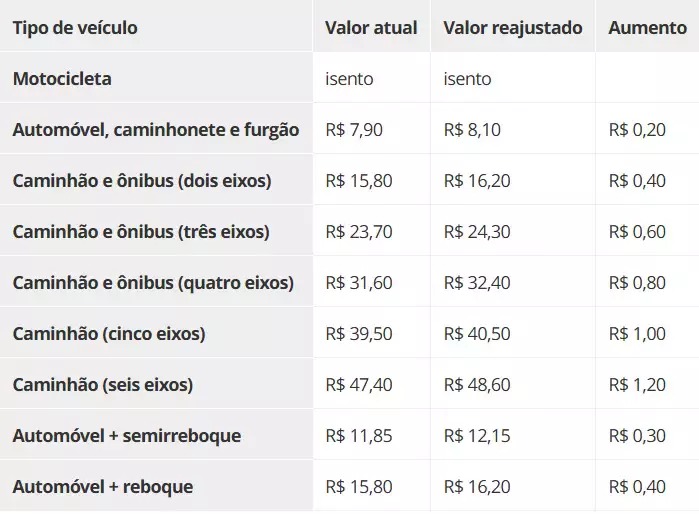
Task: Click the R$ 7,90 current value cell
Action: [x=354, y=129]
